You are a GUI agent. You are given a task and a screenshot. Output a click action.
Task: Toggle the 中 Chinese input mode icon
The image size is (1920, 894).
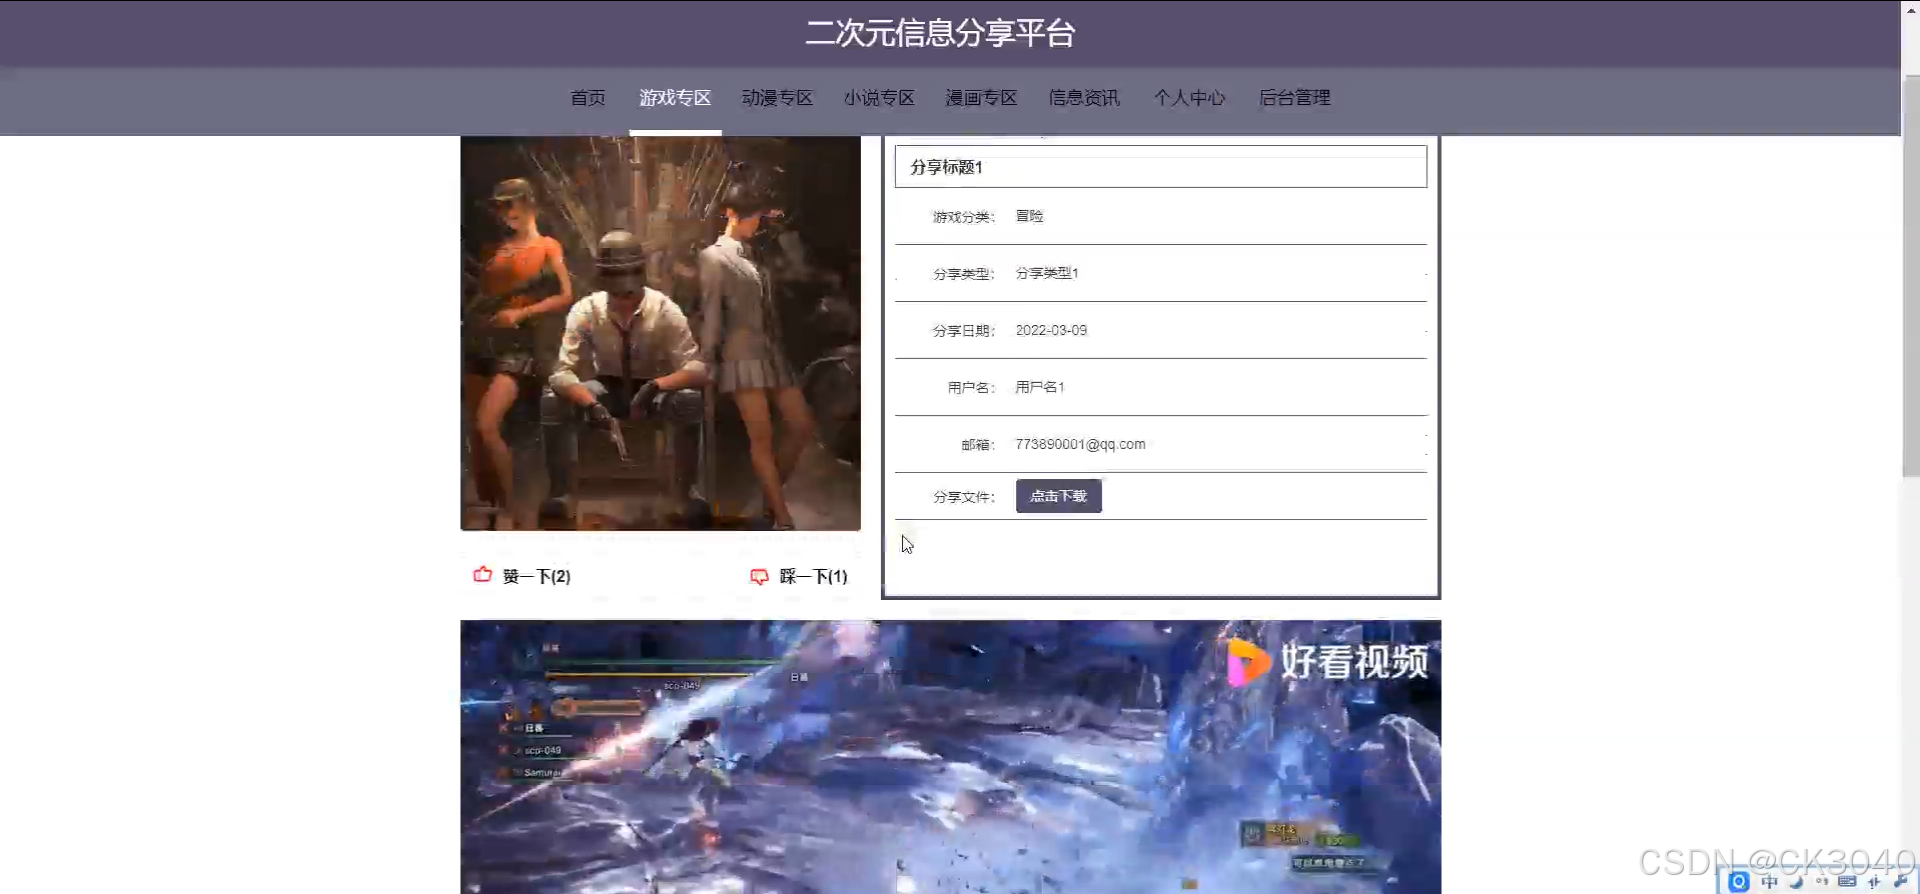[x=1770, y=882]
